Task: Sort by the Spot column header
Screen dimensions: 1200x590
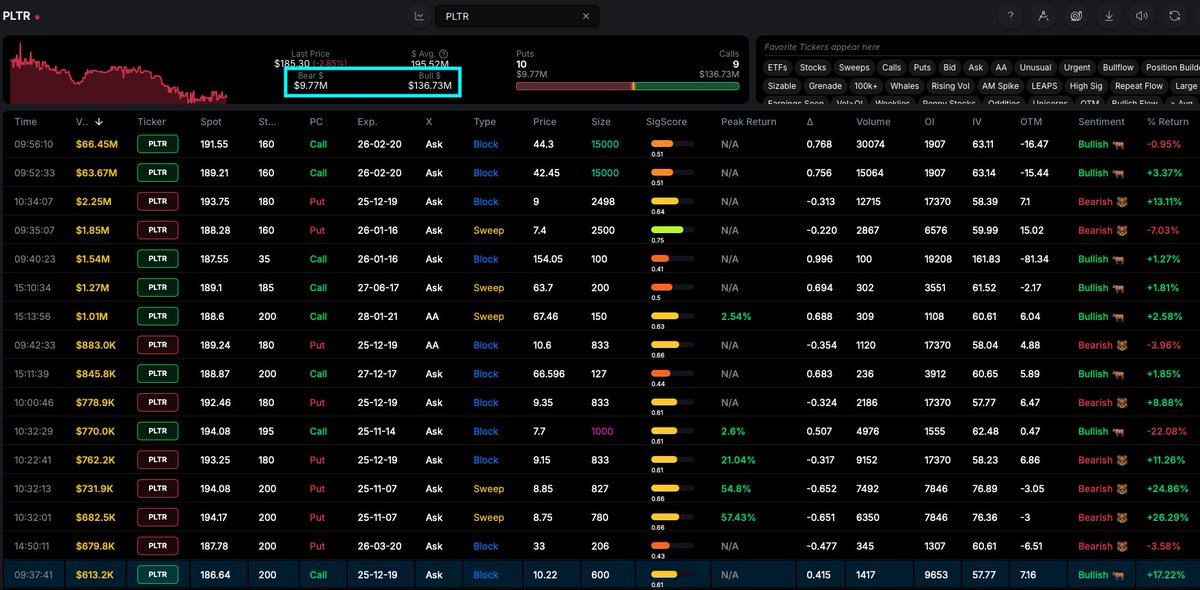Action: [x=211, y=121]
